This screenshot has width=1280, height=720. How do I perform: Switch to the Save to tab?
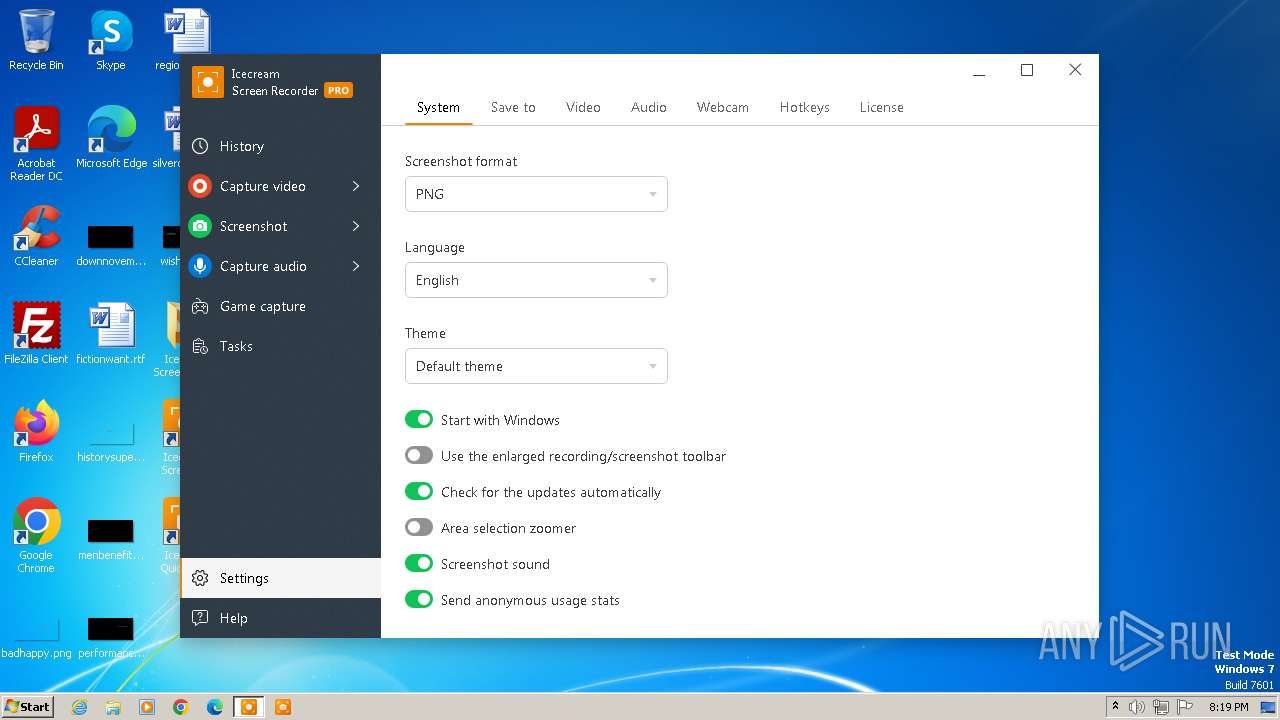coord(513,107)
